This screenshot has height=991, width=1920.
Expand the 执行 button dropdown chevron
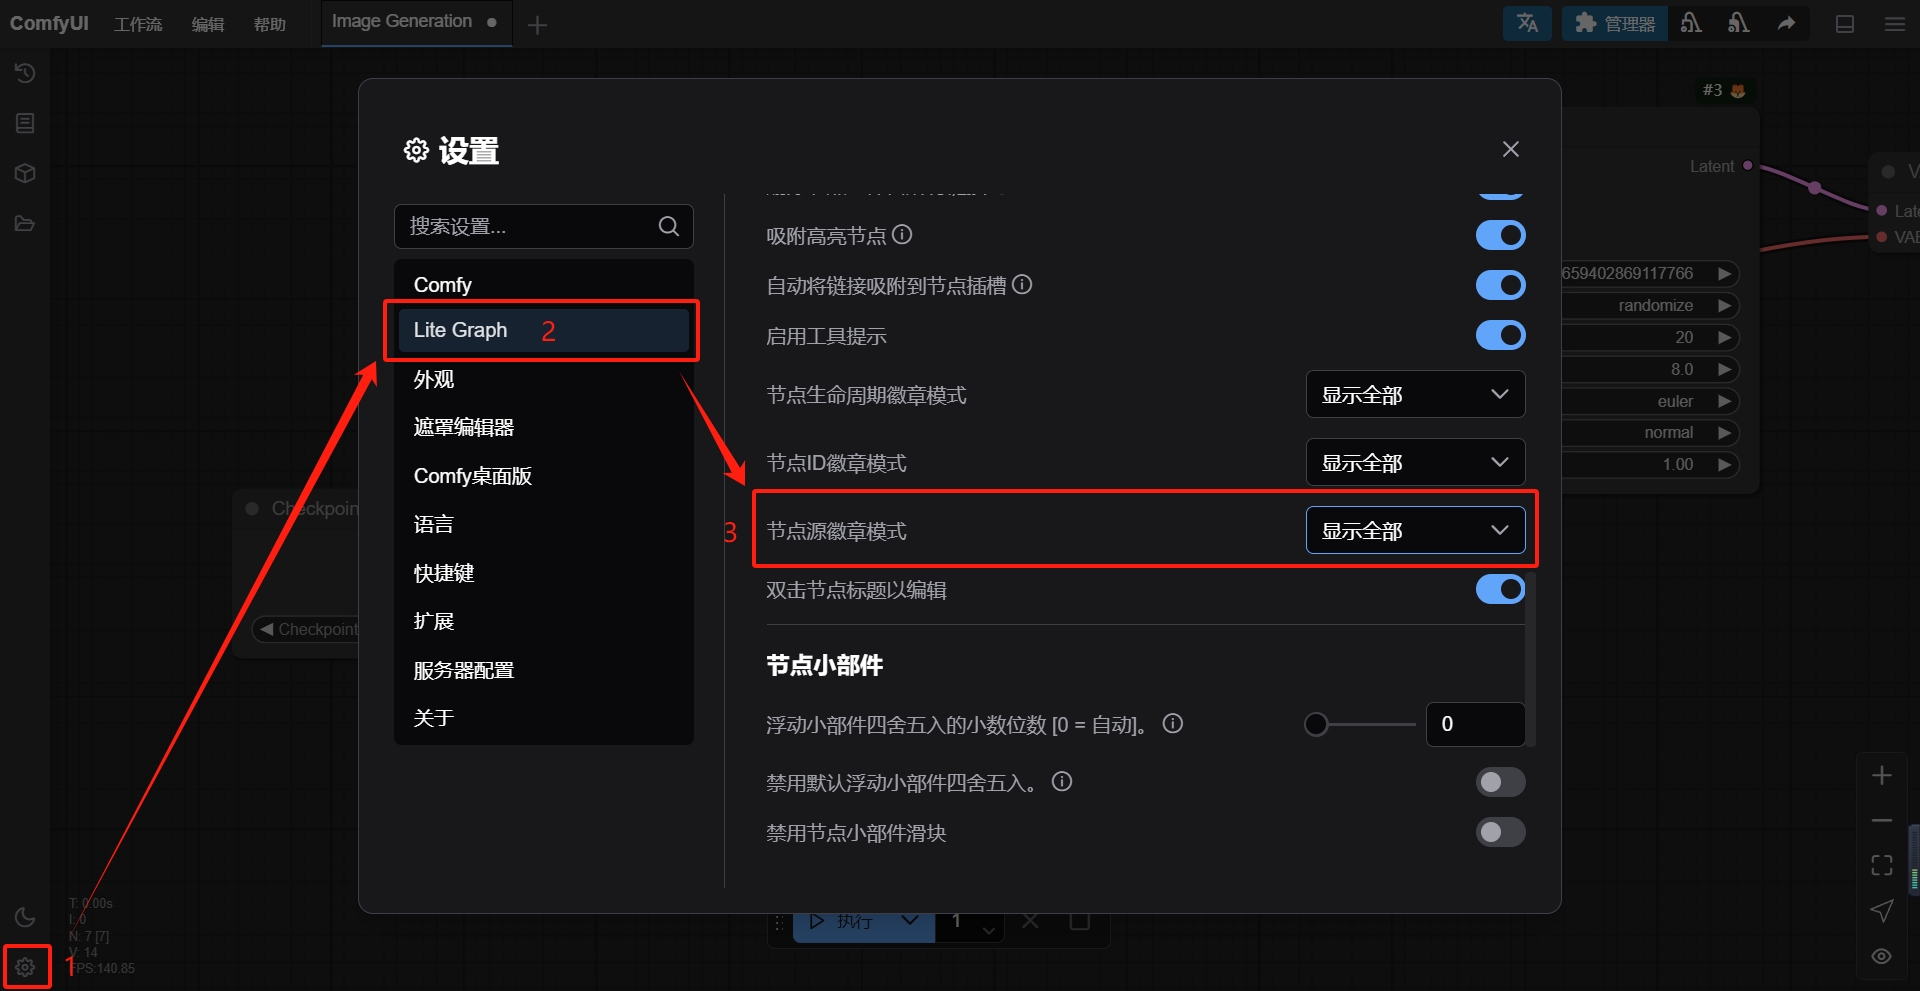910,921
